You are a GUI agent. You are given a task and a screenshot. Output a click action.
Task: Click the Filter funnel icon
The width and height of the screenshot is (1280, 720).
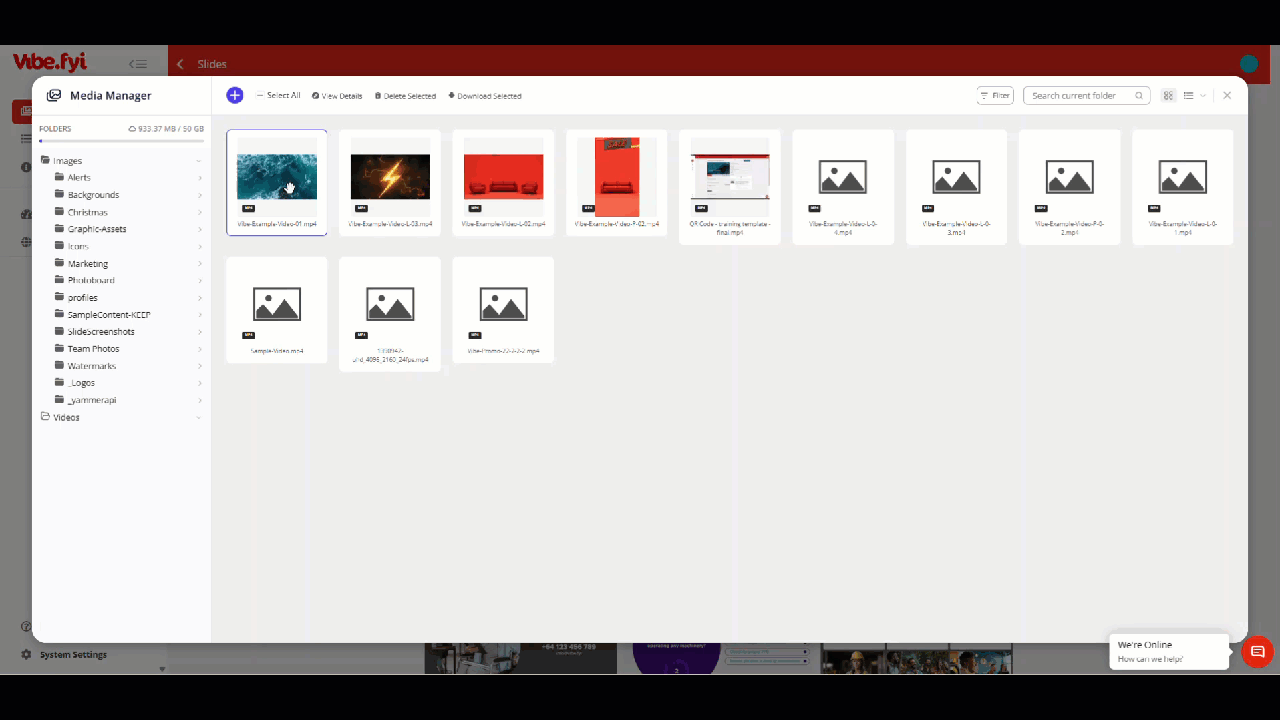(x=985, y=96)
